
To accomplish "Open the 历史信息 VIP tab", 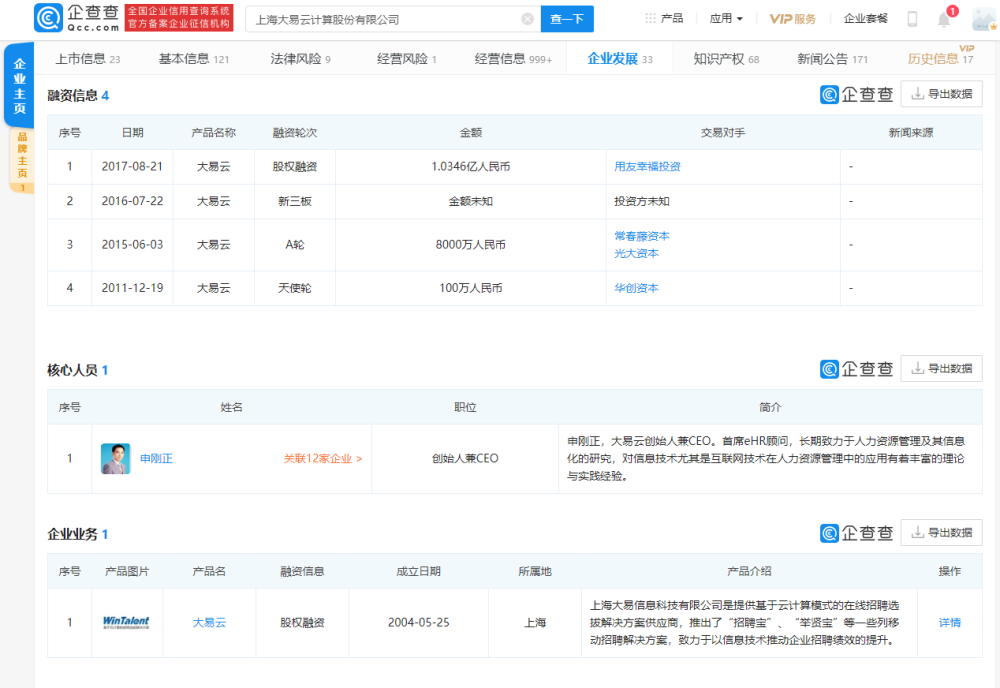I will coord(940,58).
